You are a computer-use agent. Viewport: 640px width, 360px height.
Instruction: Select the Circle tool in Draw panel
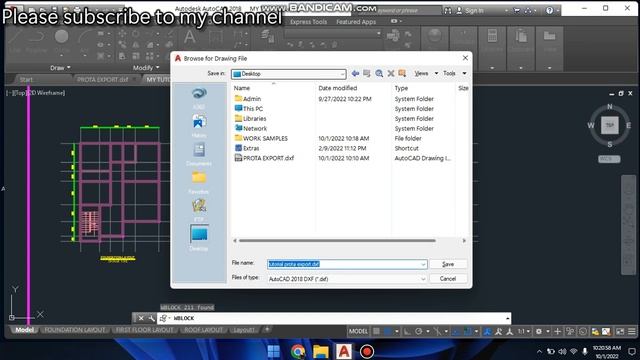62,37
